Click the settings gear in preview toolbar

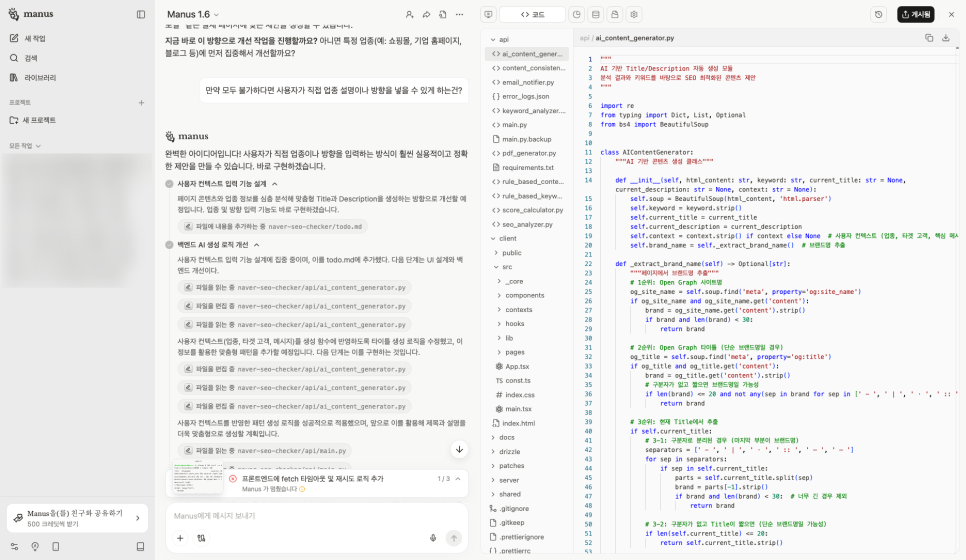[x=634, y=15]
